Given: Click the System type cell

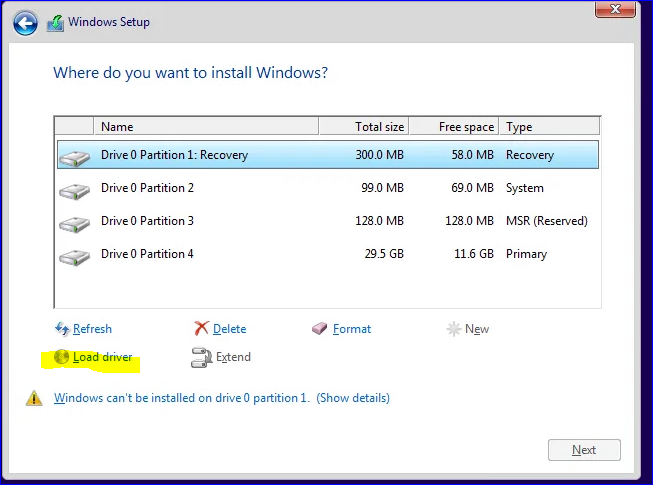Looking at the screenshot, I should [525, 188].
